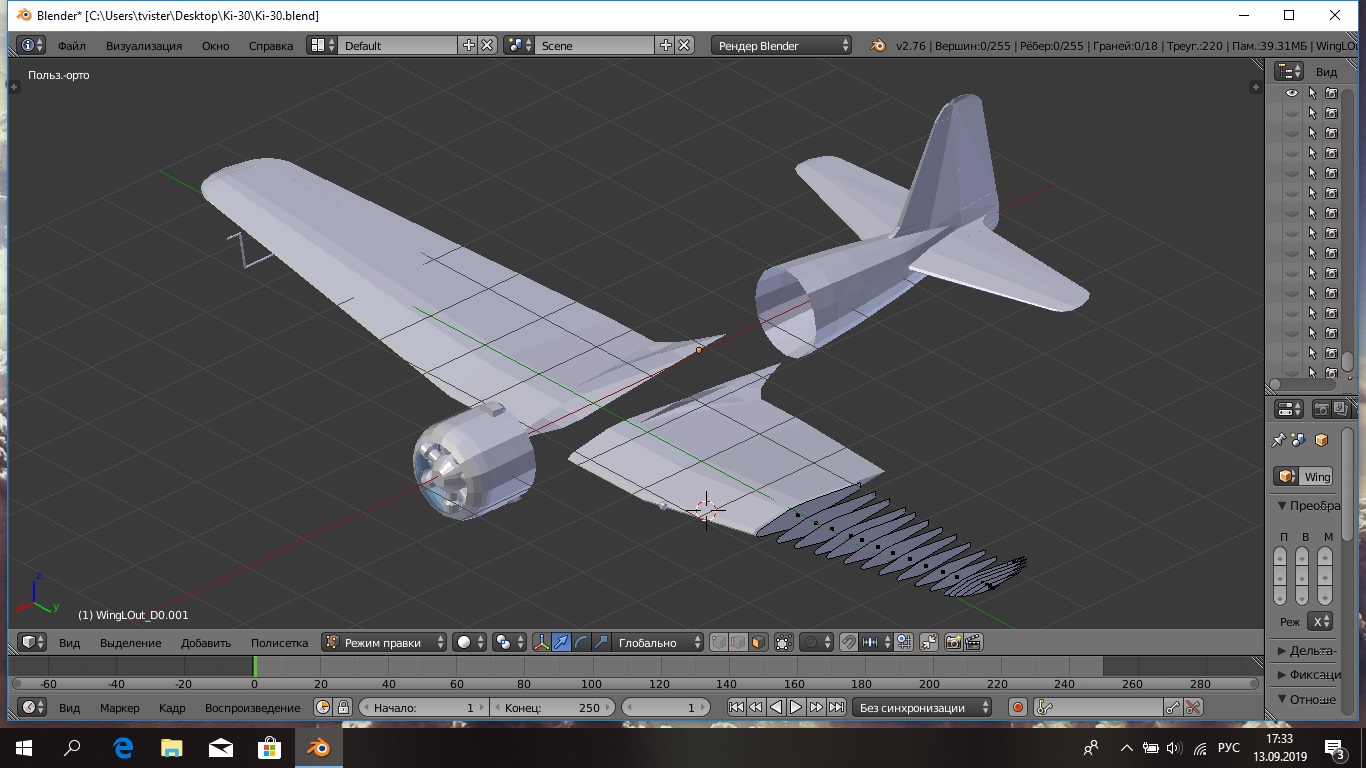This screenshot has width=1366, height=768.
Task: Click the OpenGL render animation clapperboard icon
Action: 972,643
